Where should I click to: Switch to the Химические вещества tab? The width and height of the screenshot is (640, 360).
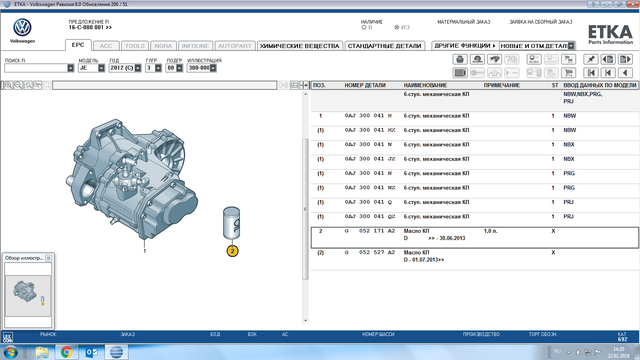click(300, 46)
